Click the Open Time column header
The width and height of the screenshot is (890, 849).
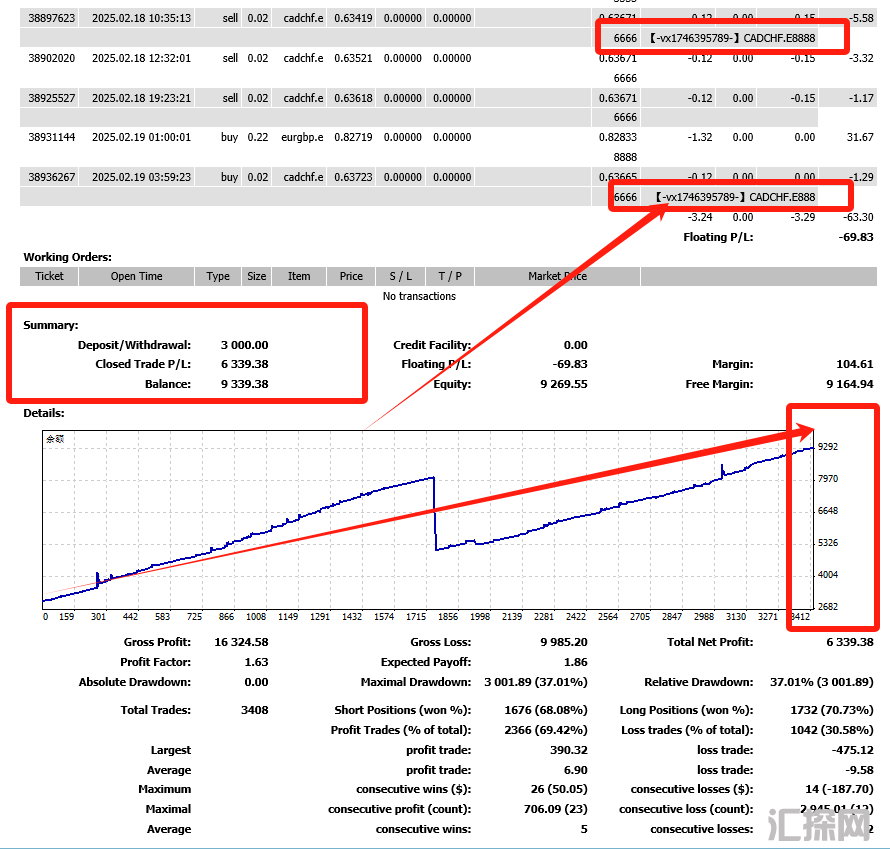click(x=136, y=276)
